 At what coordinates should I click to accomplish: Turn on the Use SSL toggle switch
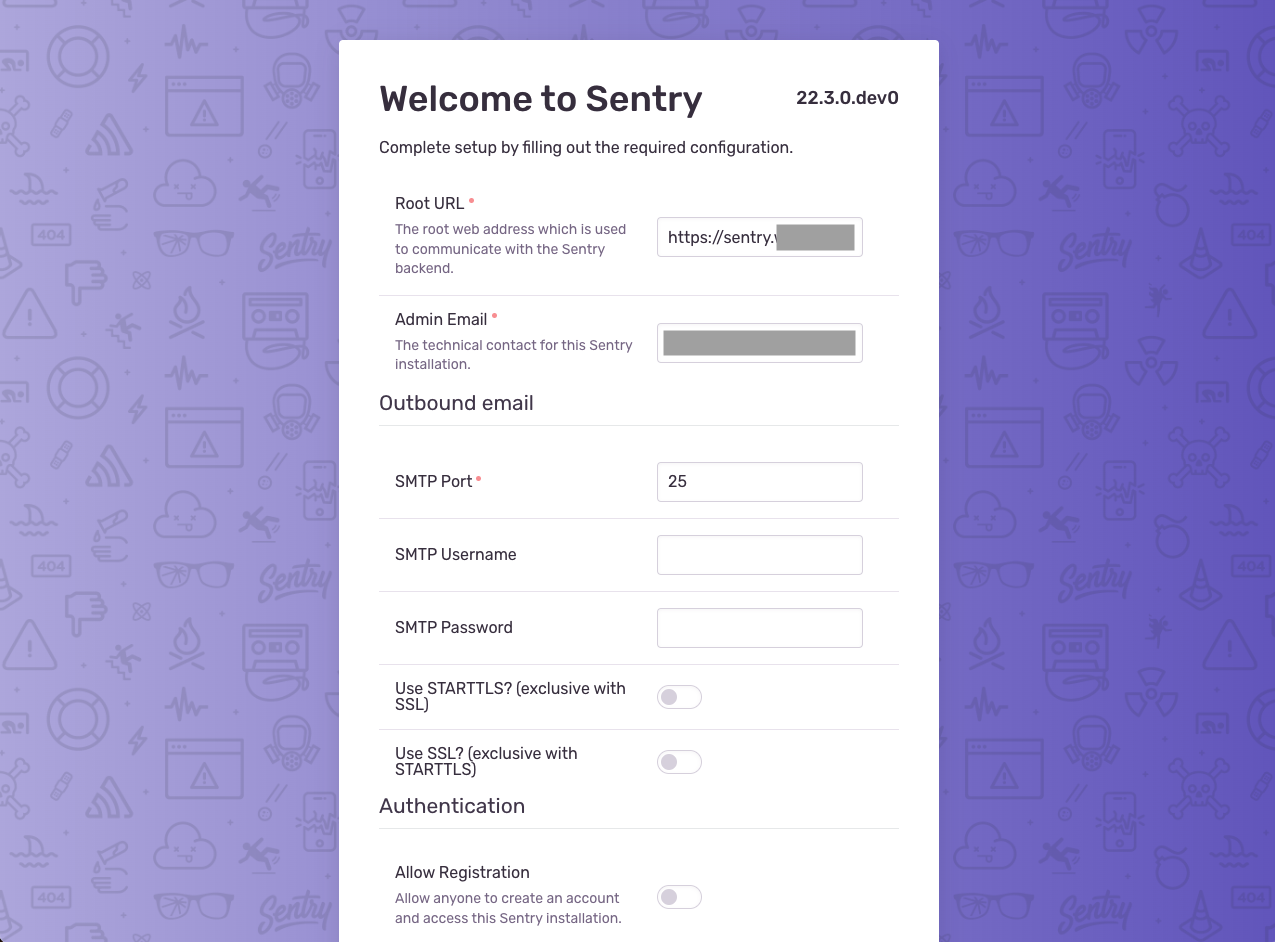679,762
